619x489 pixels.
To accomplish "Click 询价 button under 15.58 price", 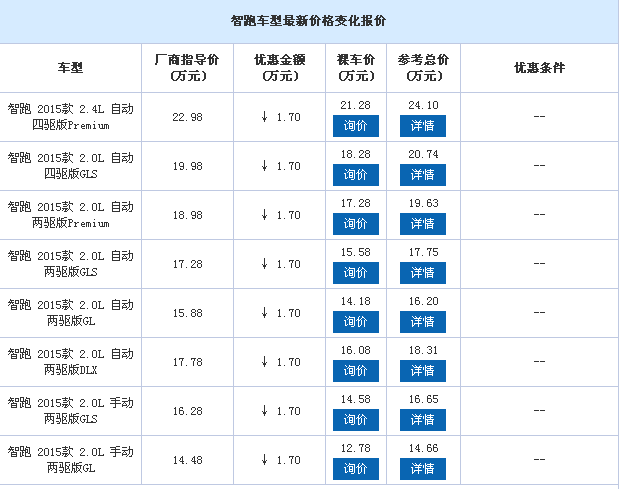I will point(356,273).
